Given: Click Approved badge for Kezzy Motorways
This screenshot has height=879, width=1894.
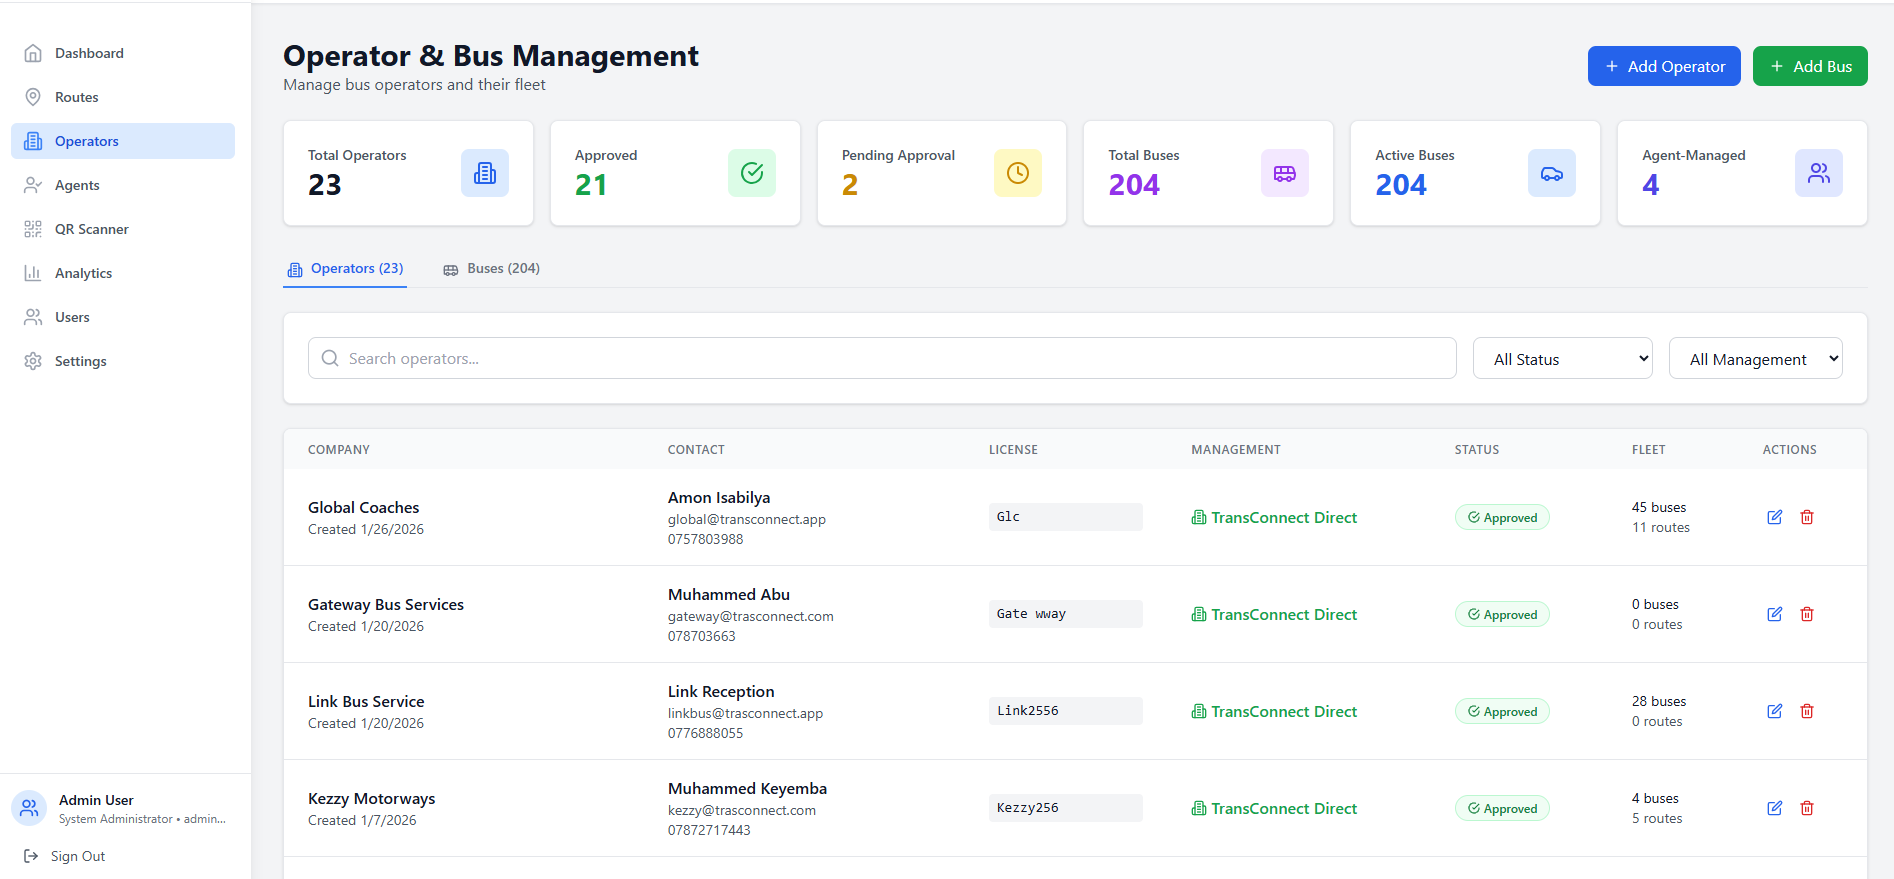Looking at the screenshot, I should coord(1502,808).
